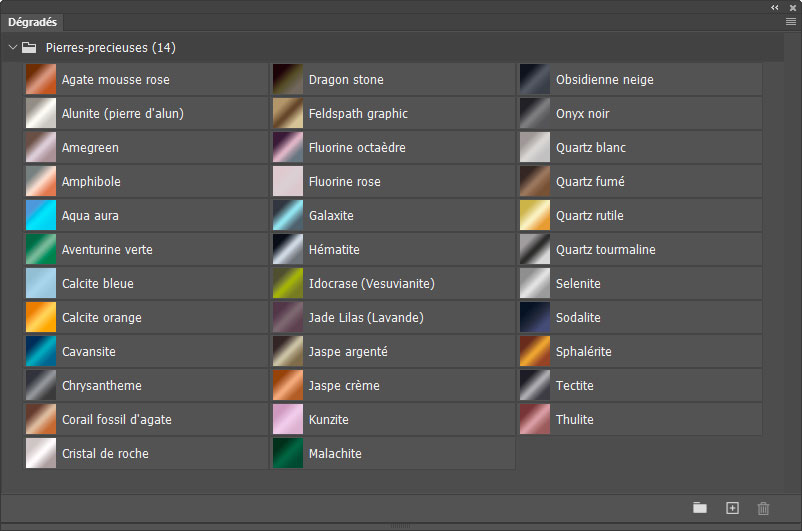Create a new gradient group folder

coord(700,508)
